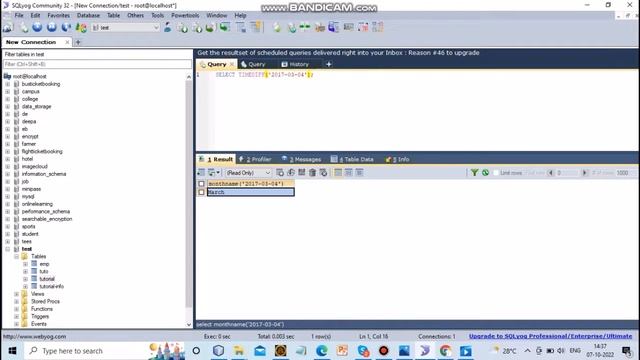Enable the Limit rows checkbox

click(496, 173)
